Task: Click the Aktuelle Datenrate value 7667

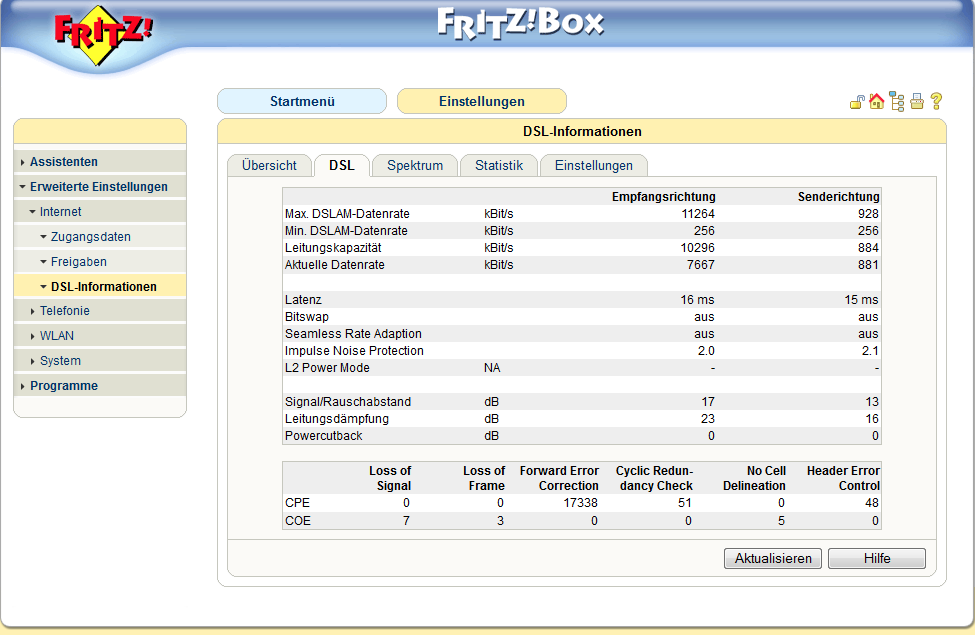Action: coord(701,264)
